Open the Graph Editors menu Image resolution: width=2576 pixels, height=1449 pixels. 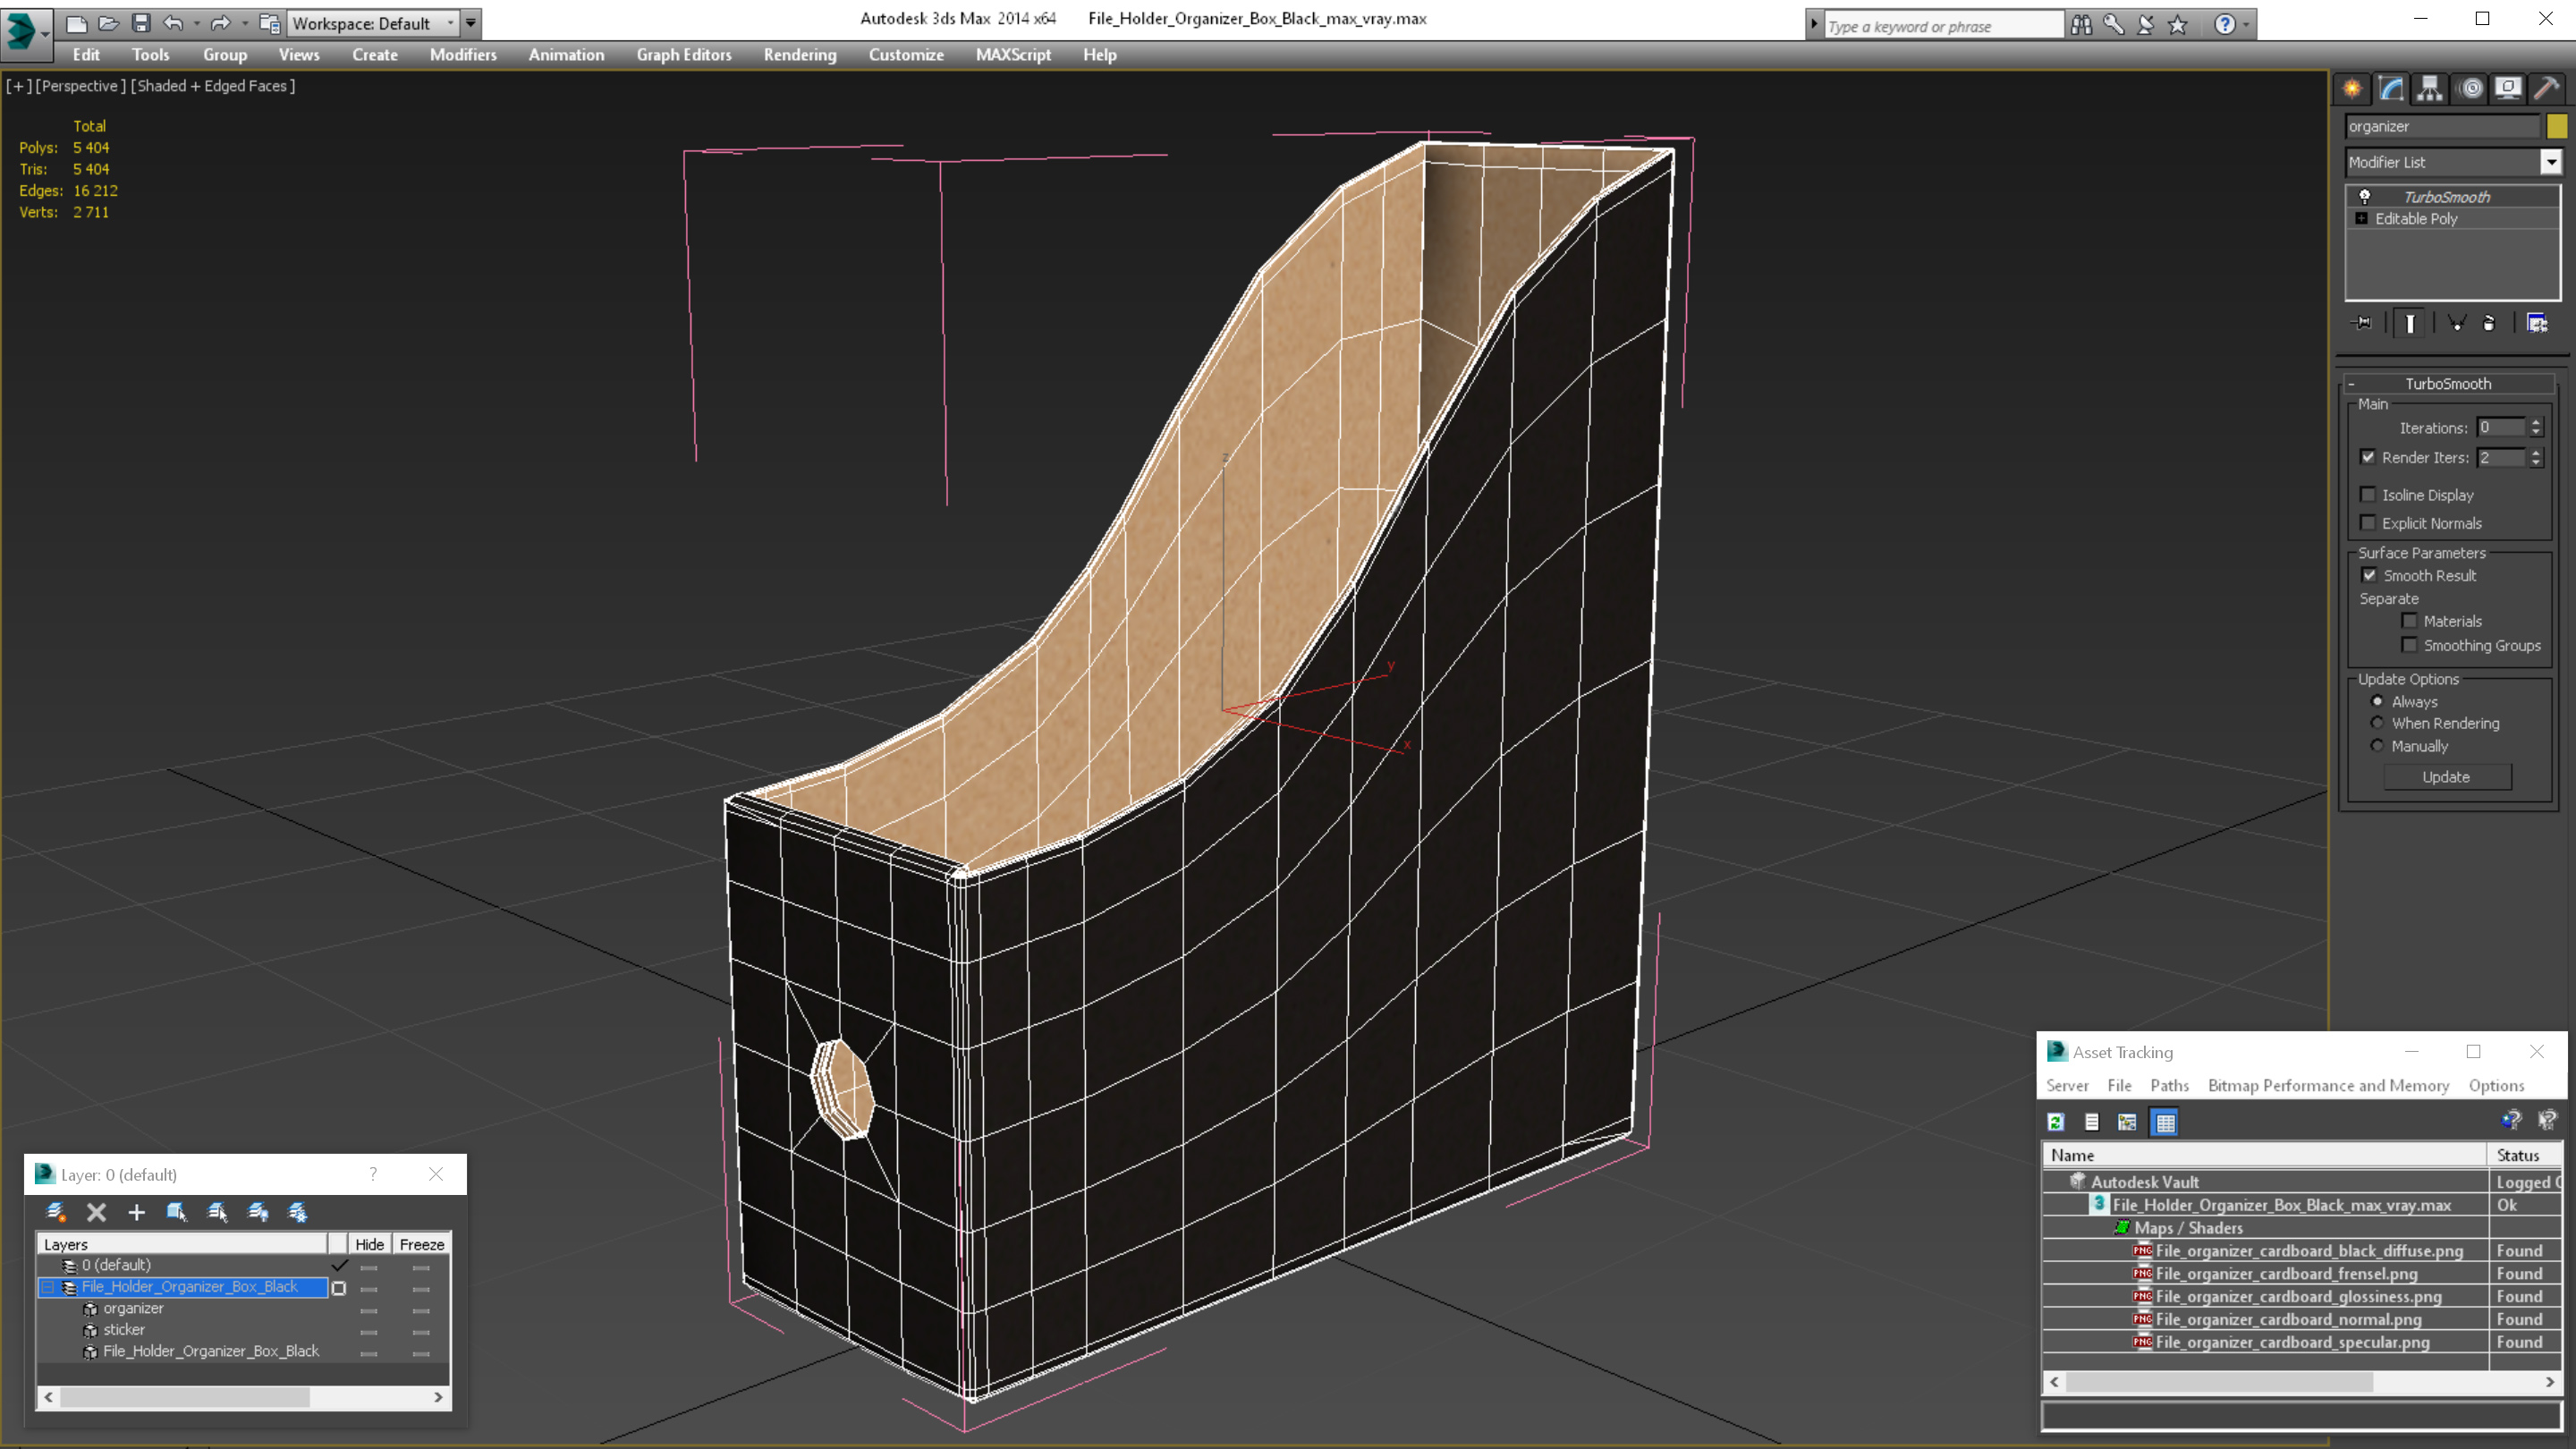[x=684, y=55]
